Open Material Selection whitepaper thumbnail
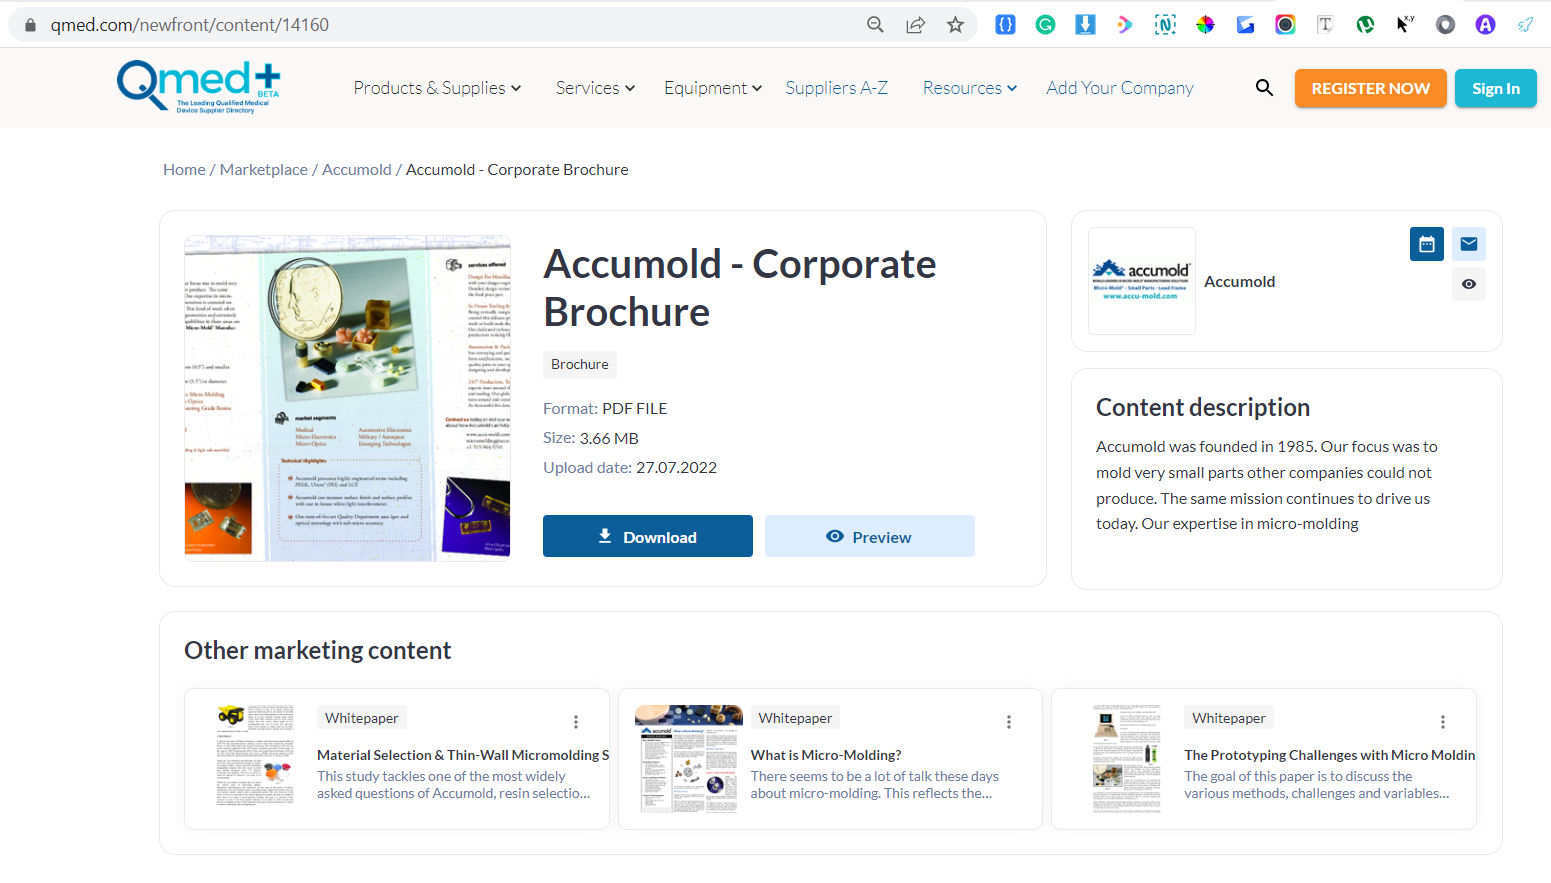Screen dimensions: 1551x883 [x=255, y=758]
